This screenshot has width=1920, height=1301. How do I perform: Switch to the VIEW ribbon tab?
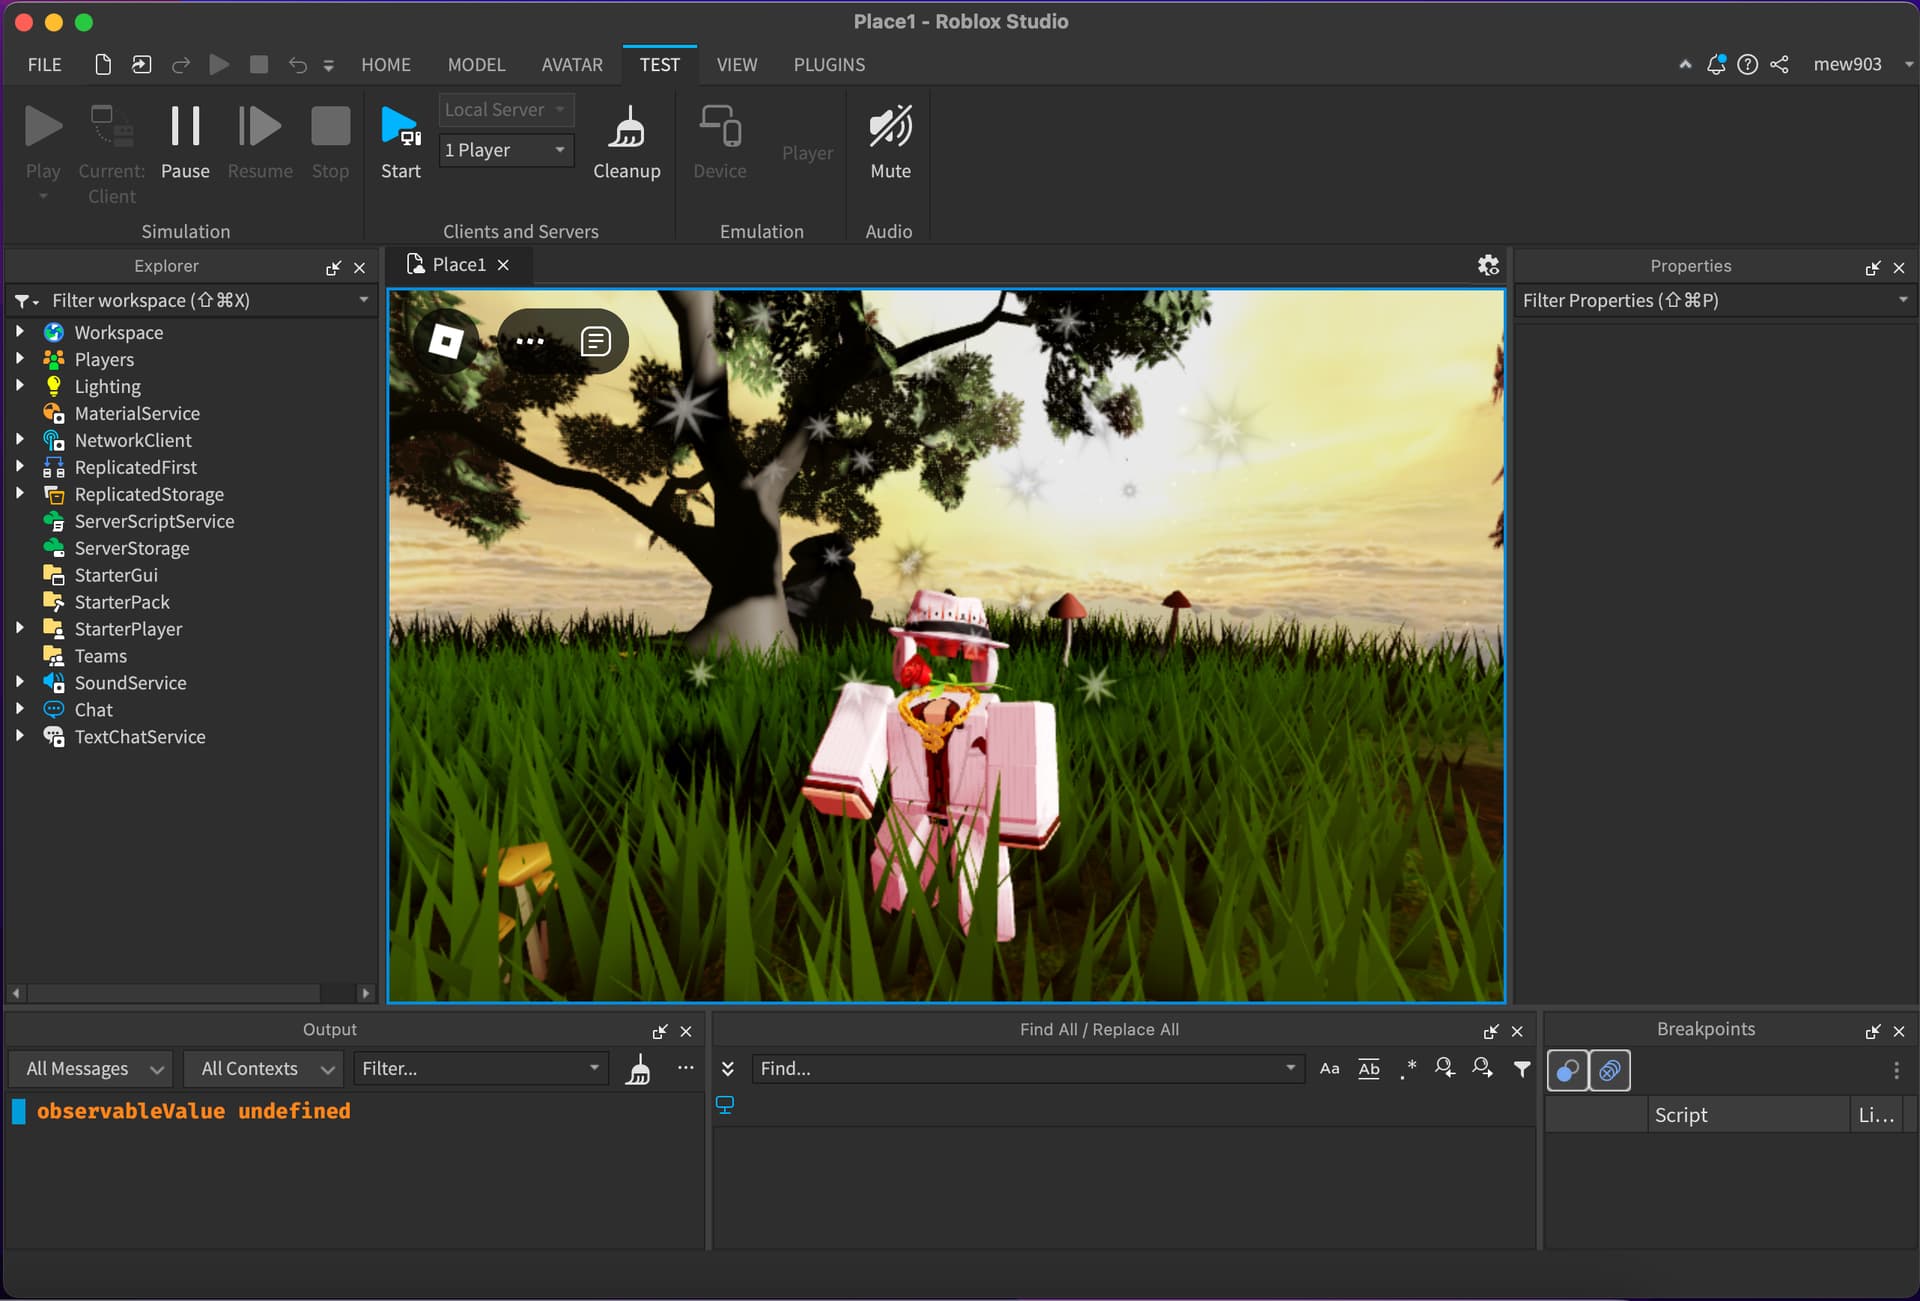coord(736,64)
